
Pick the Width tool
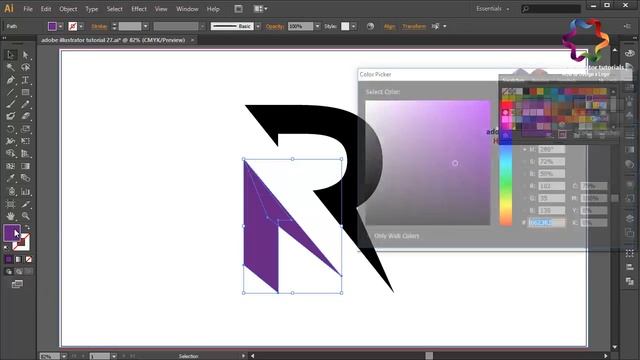11,141
